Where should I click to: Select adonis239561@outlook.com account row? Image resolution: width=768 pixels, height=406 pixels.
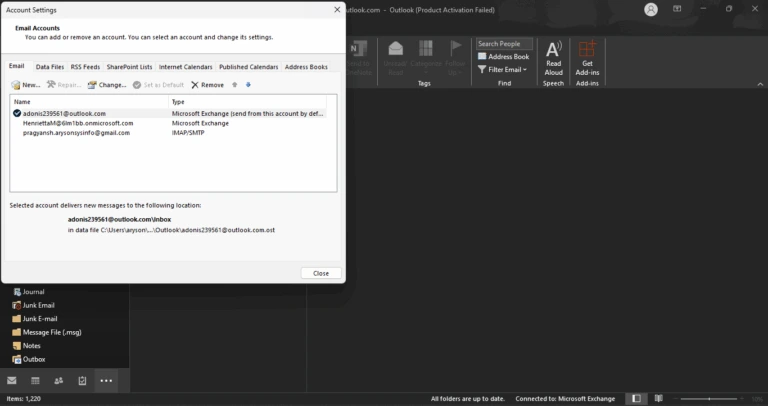(x=168, y=113)
